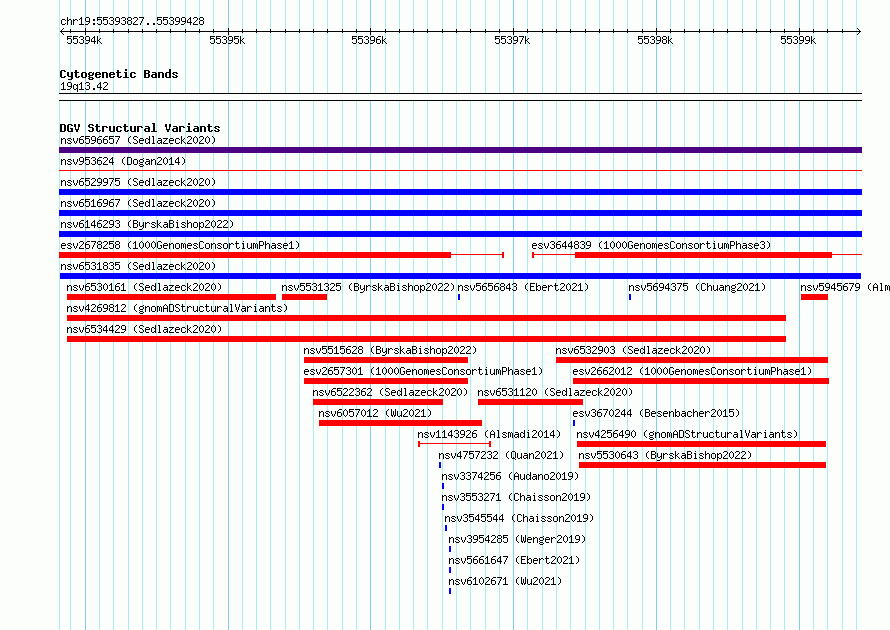Click the nsv4757232 (Quan2021) label
The width and height of the screenshot is (890, 630).
point(501,455)
